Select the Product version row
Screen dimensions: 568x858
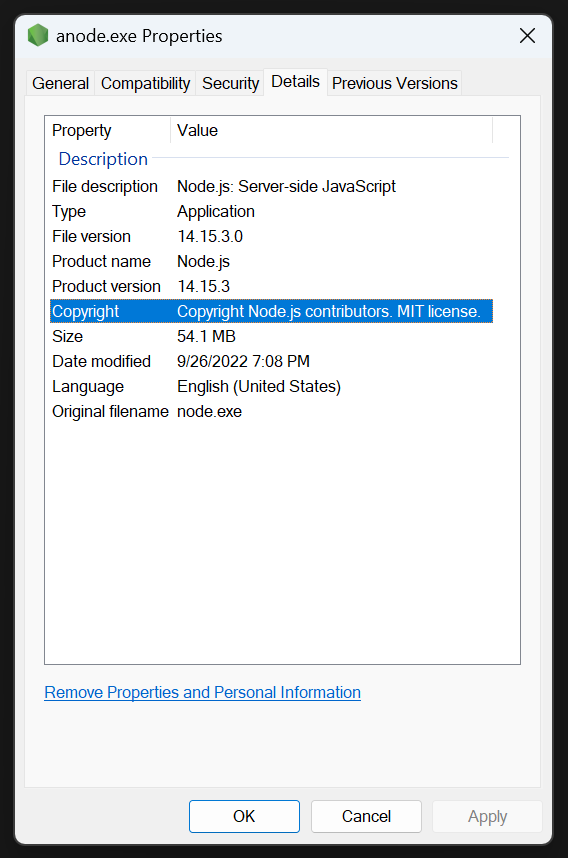[x=271, y=286]
